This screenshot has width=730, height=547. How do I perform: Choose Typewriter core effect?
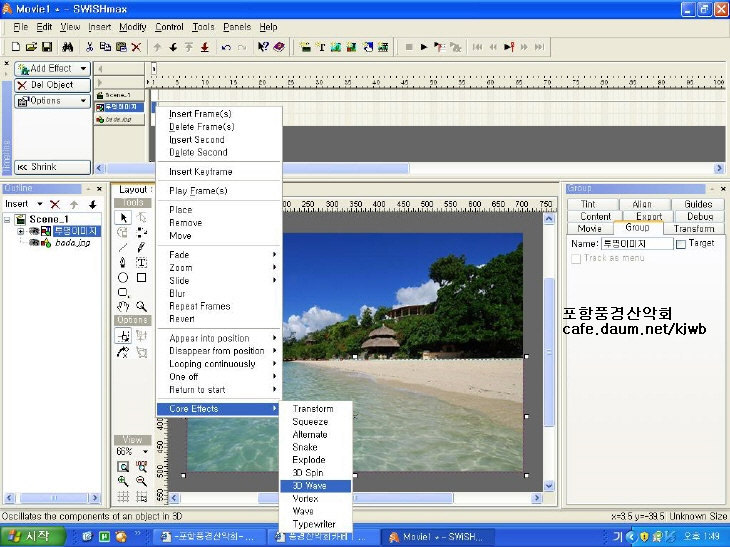(x=316, y=524)
